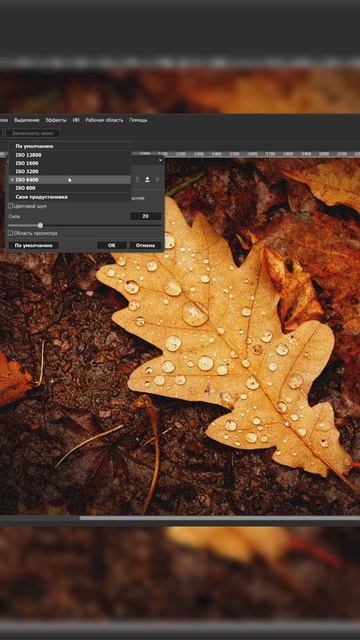Viewport: 360px width, 640px height.
Task: Click the icon left of upload arrow
Action: (x=137, y=180)
